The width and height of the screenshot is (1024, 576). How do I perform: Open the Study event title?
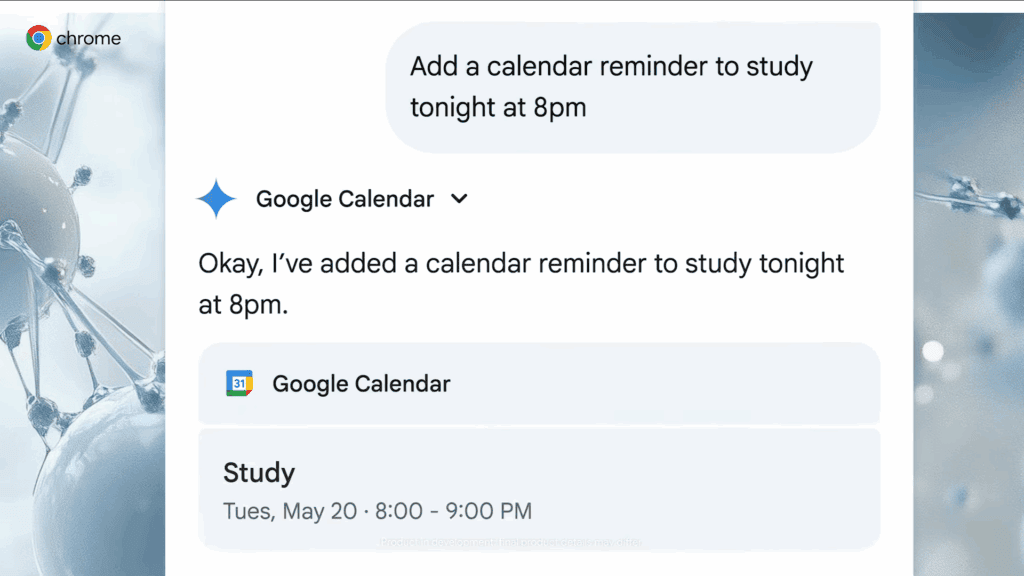pos(259,472)
